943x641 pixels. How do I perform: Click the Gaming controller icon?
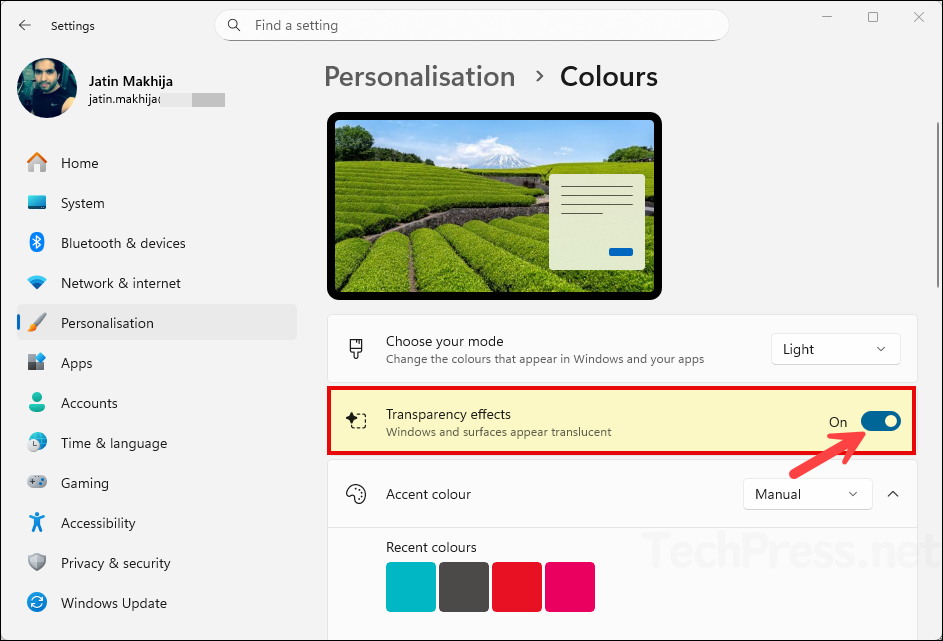click(x=37, y=483)
